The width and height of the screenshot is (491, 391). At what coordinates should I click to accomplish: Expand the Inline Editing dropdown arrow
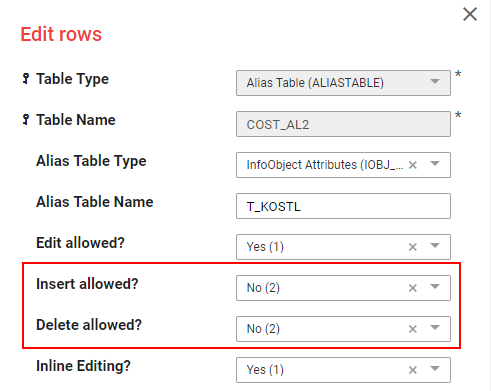point(435,369)
